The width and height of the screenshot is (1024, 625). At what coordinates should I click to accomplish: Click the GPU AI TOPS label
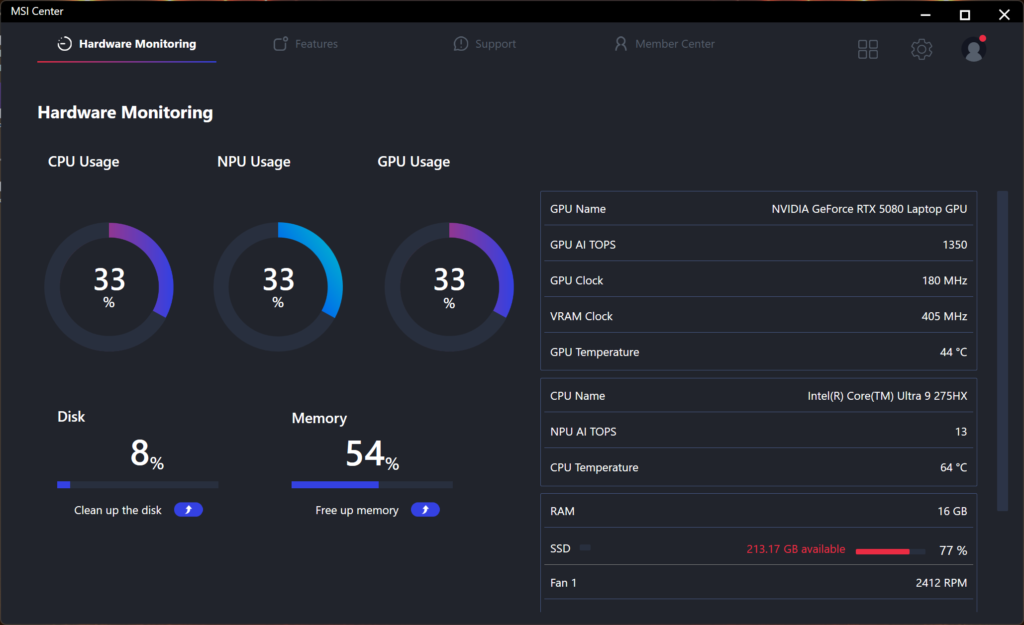(x=583, y=245)
